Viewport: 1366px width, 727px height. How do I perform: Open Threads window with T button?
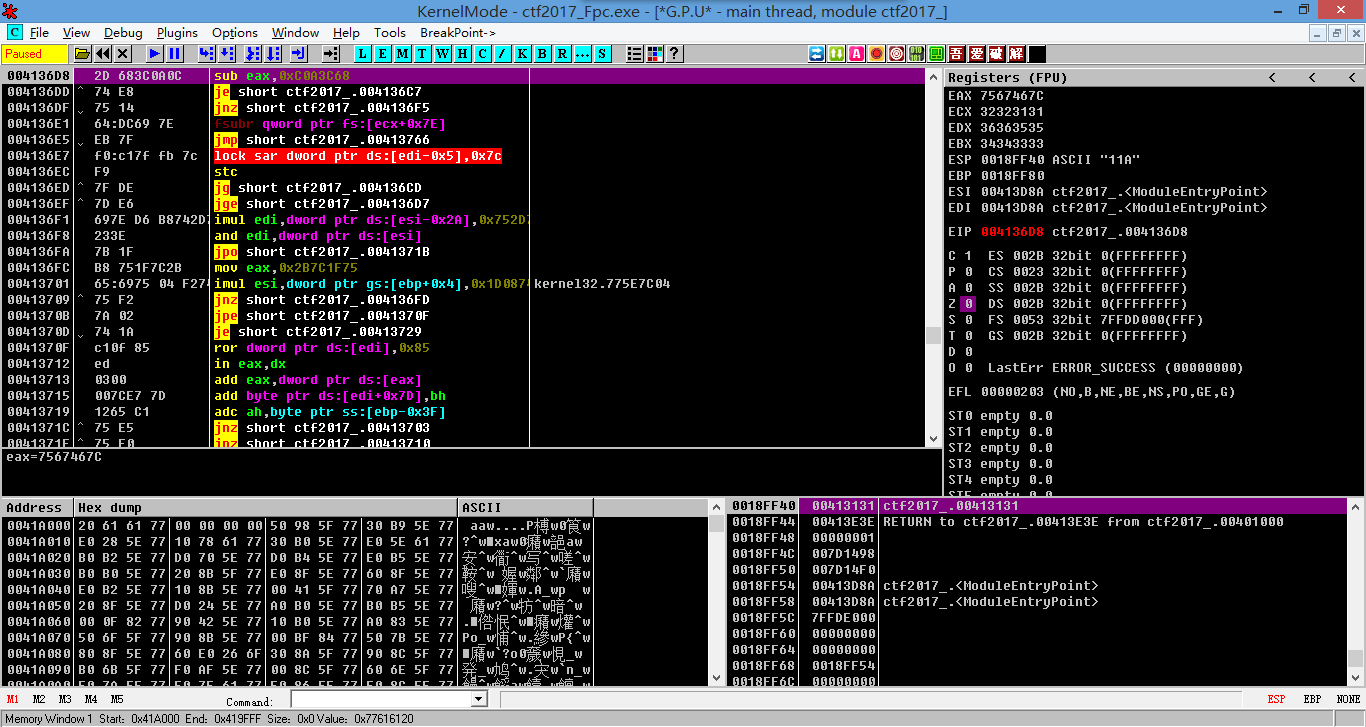click(421, 53)
